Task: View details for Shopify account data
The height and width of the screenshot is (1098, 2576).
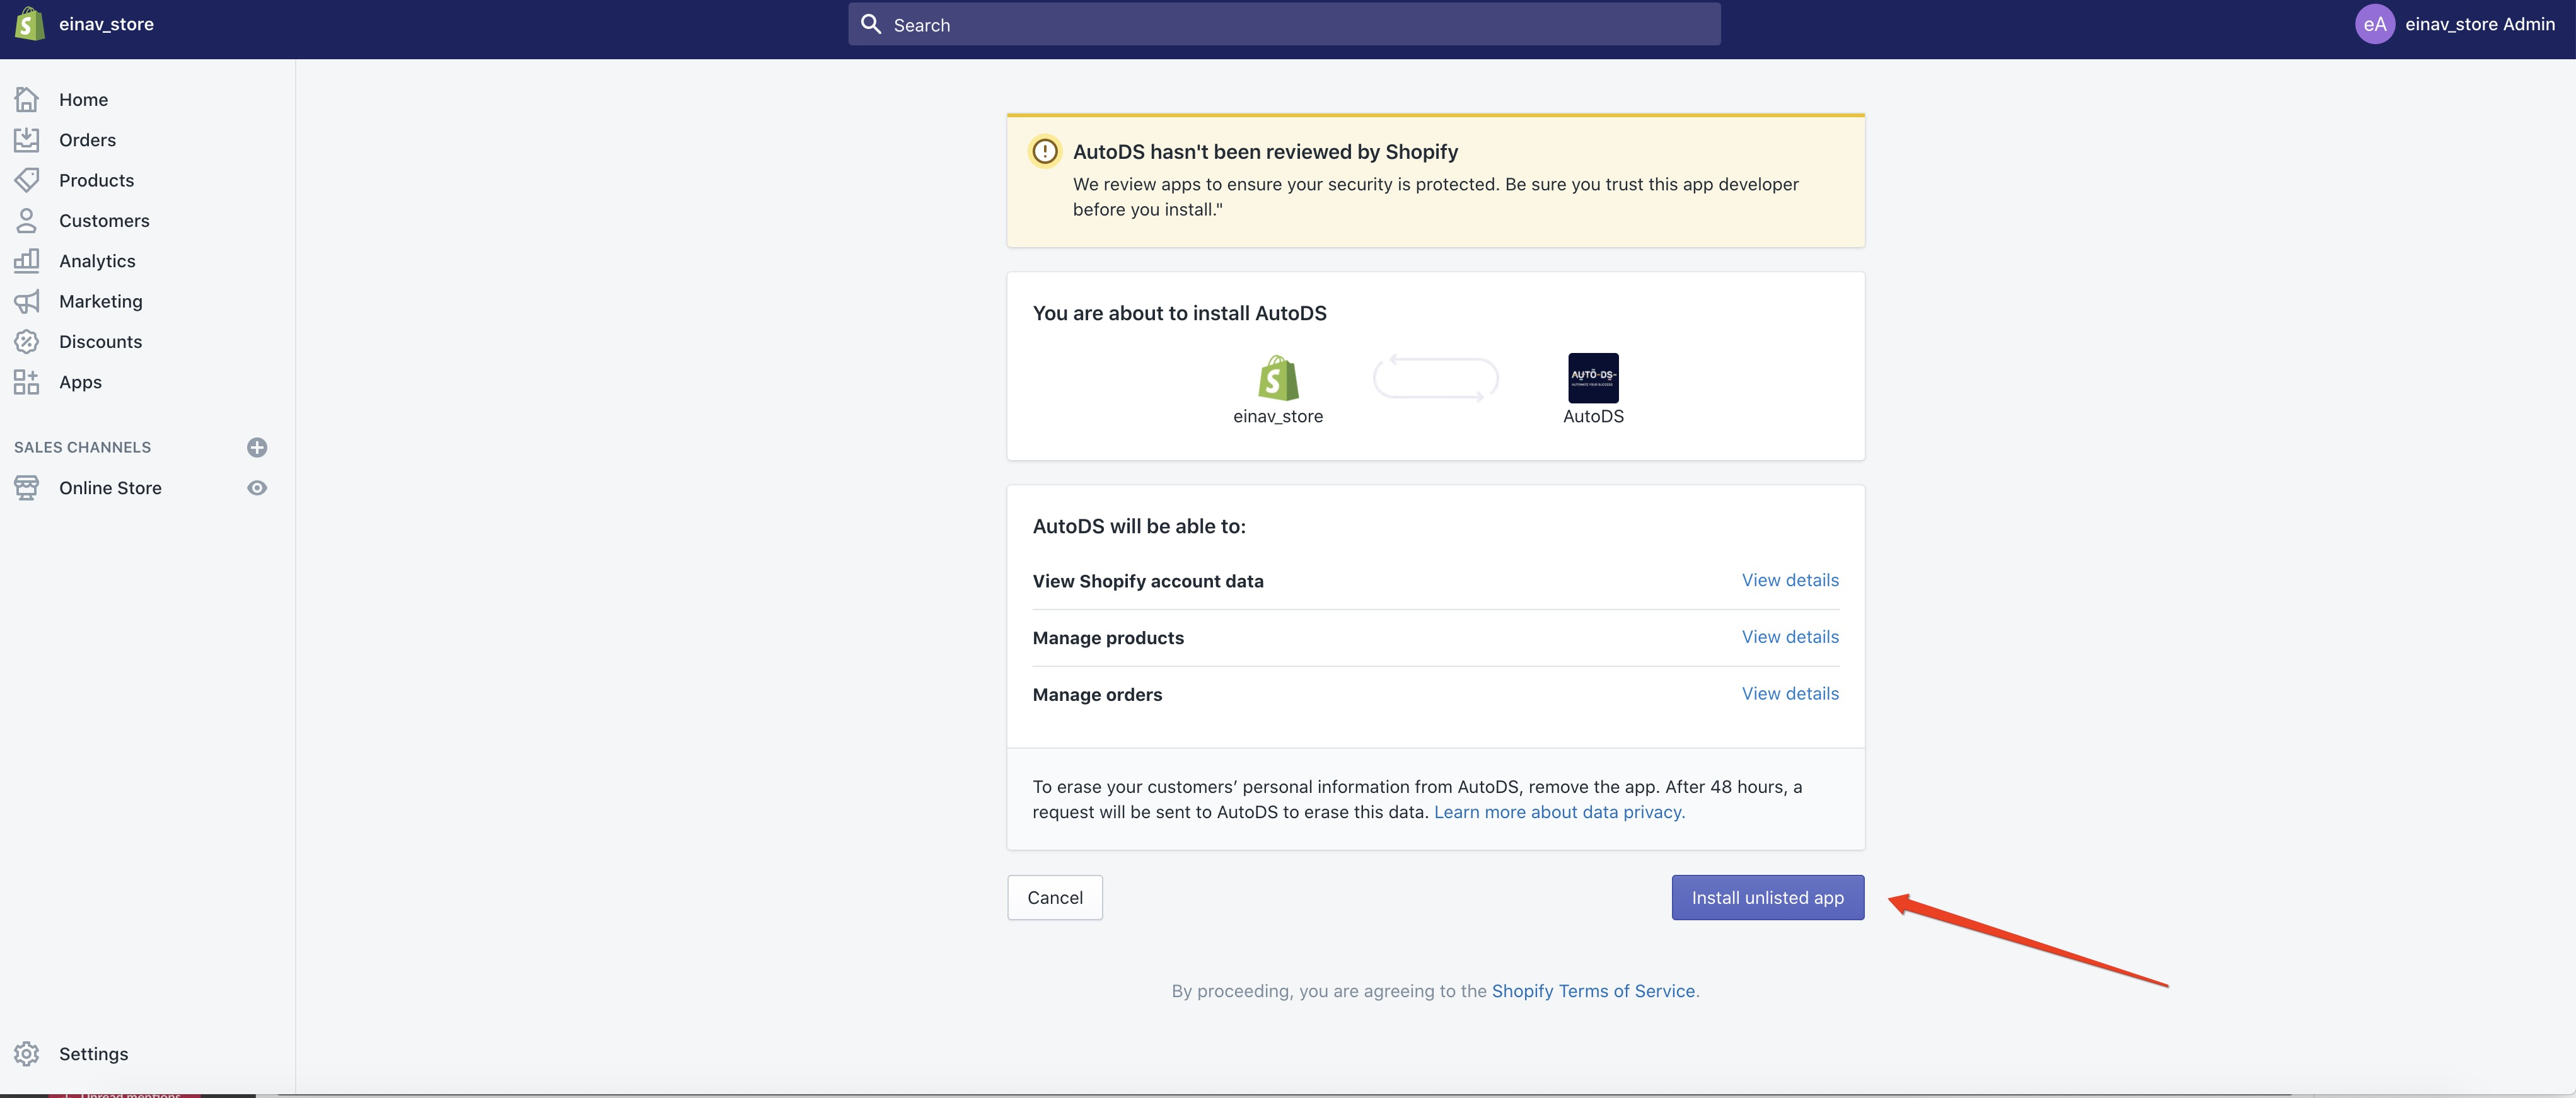Action: (x=1790, y=580)
